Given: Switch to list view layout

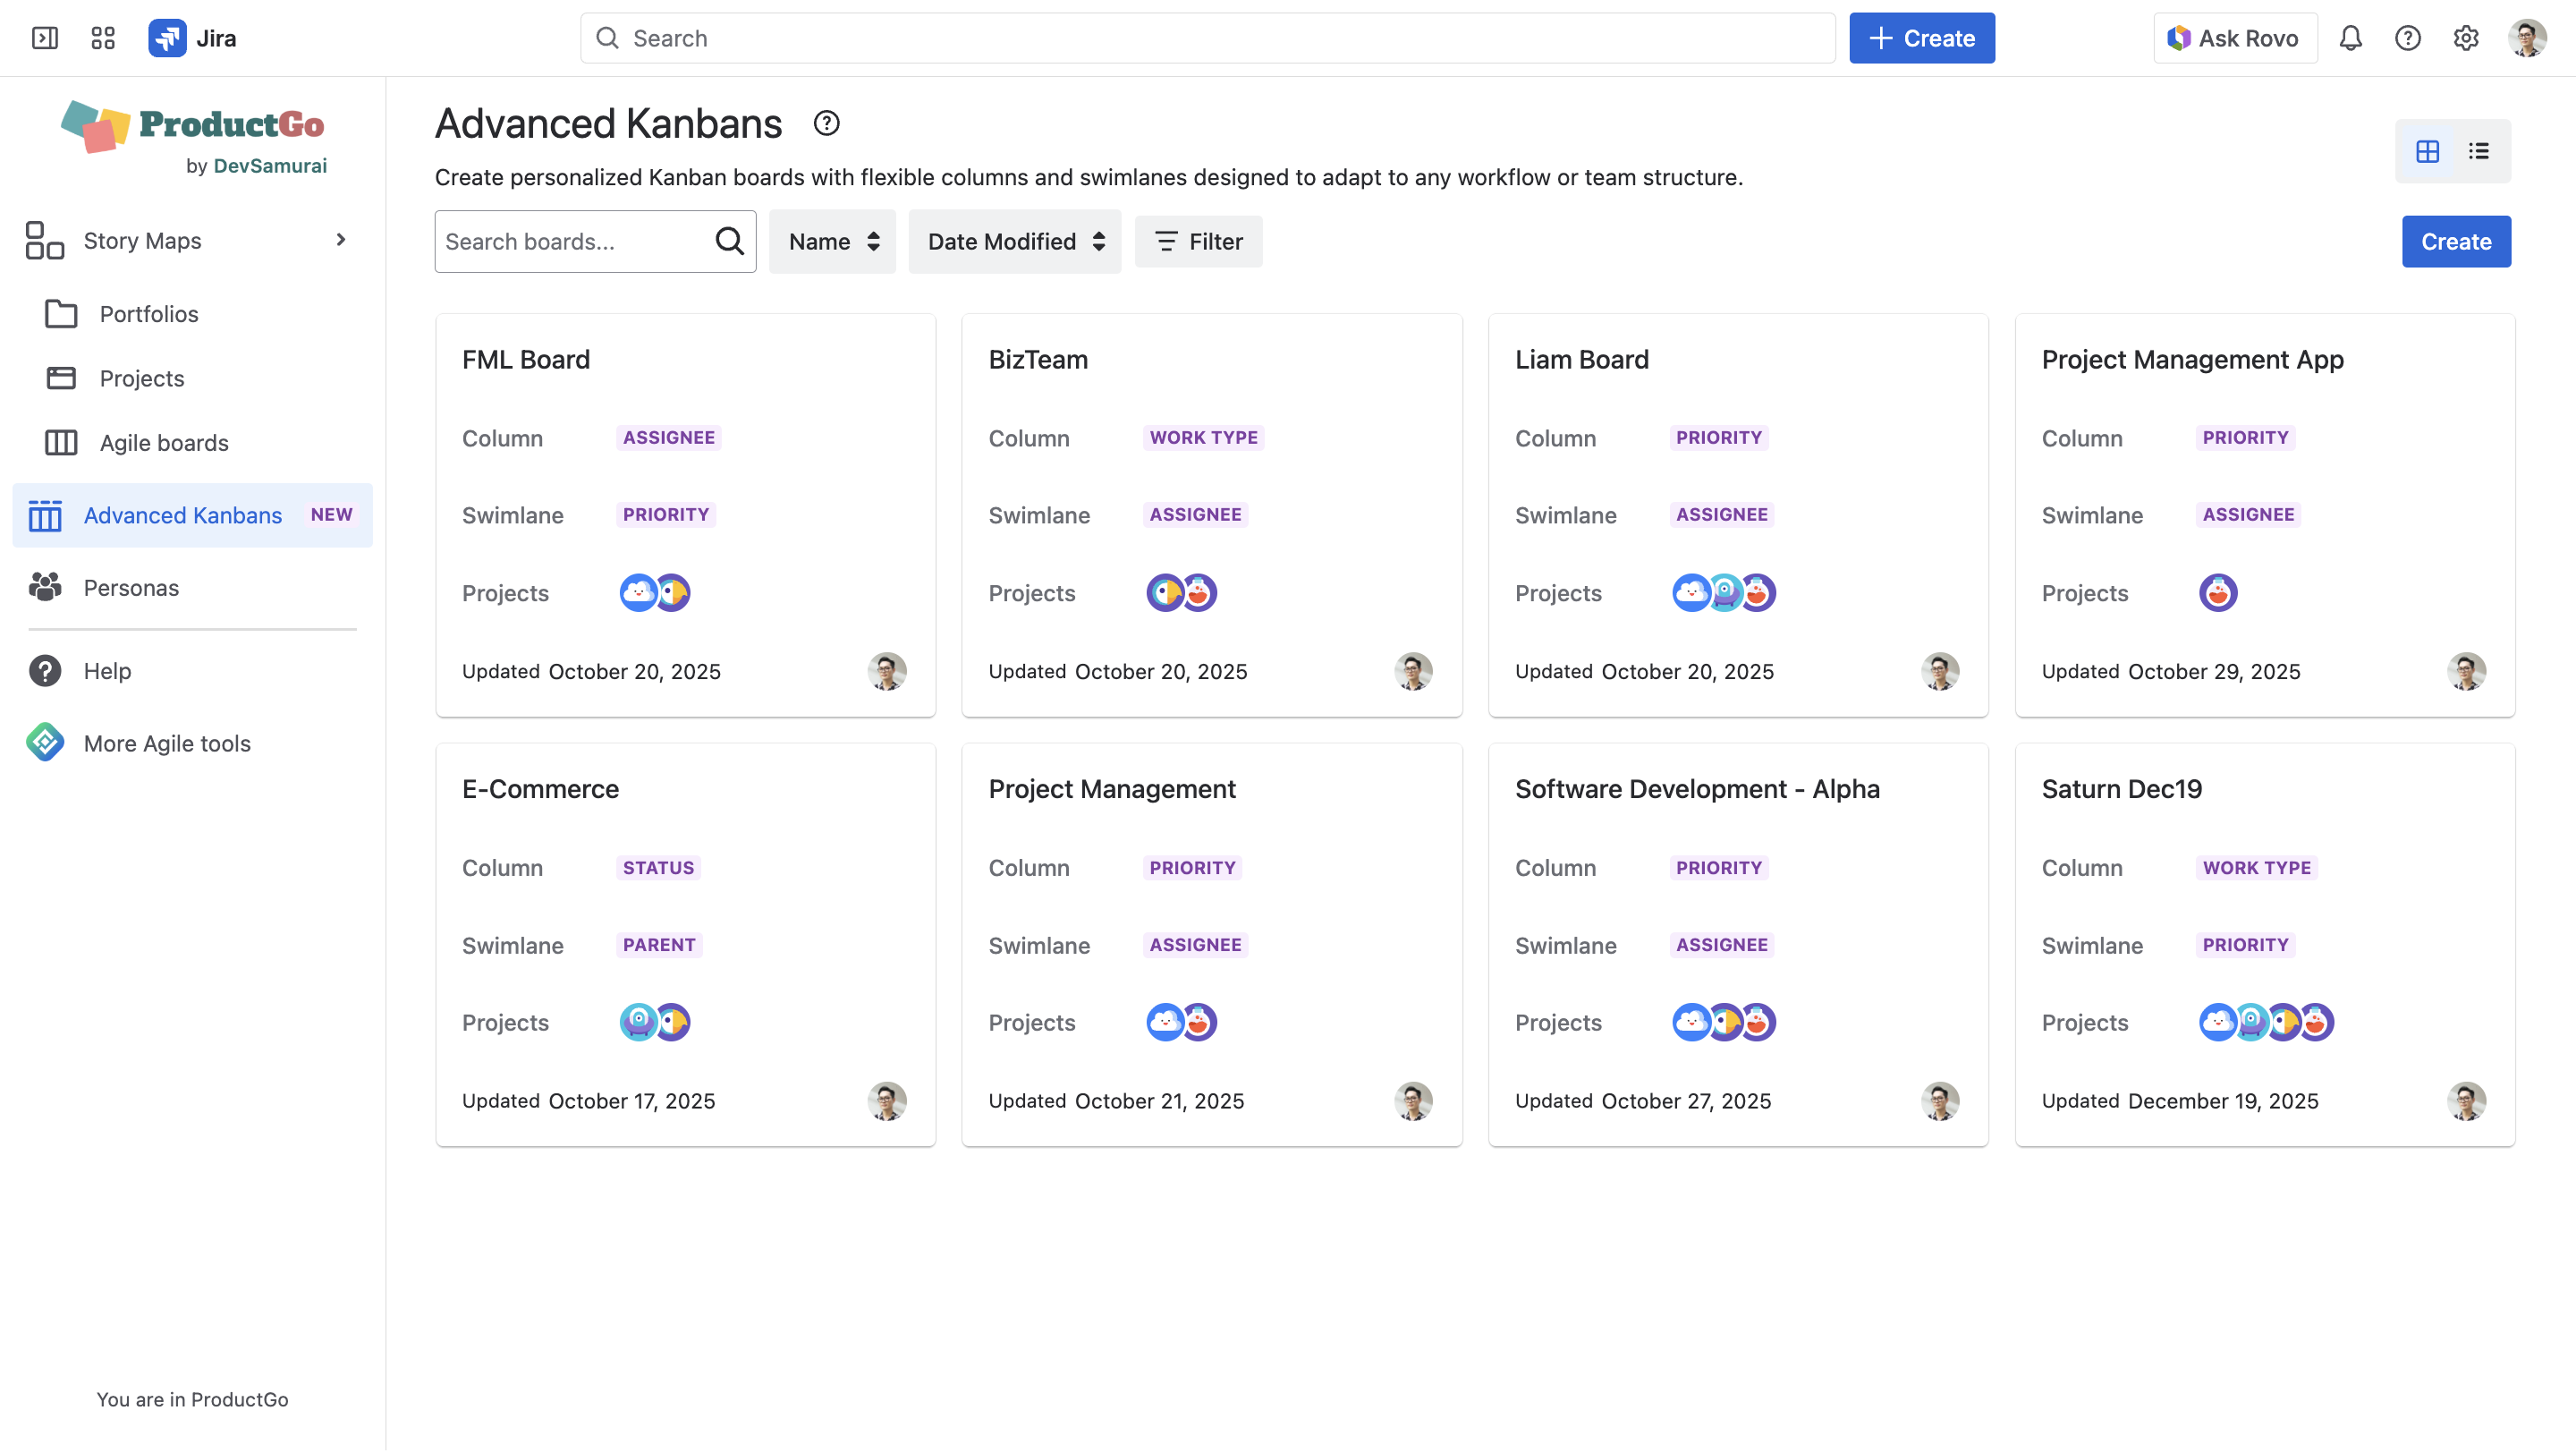Looking at the screenshot, I should [x=2478, y=151].
